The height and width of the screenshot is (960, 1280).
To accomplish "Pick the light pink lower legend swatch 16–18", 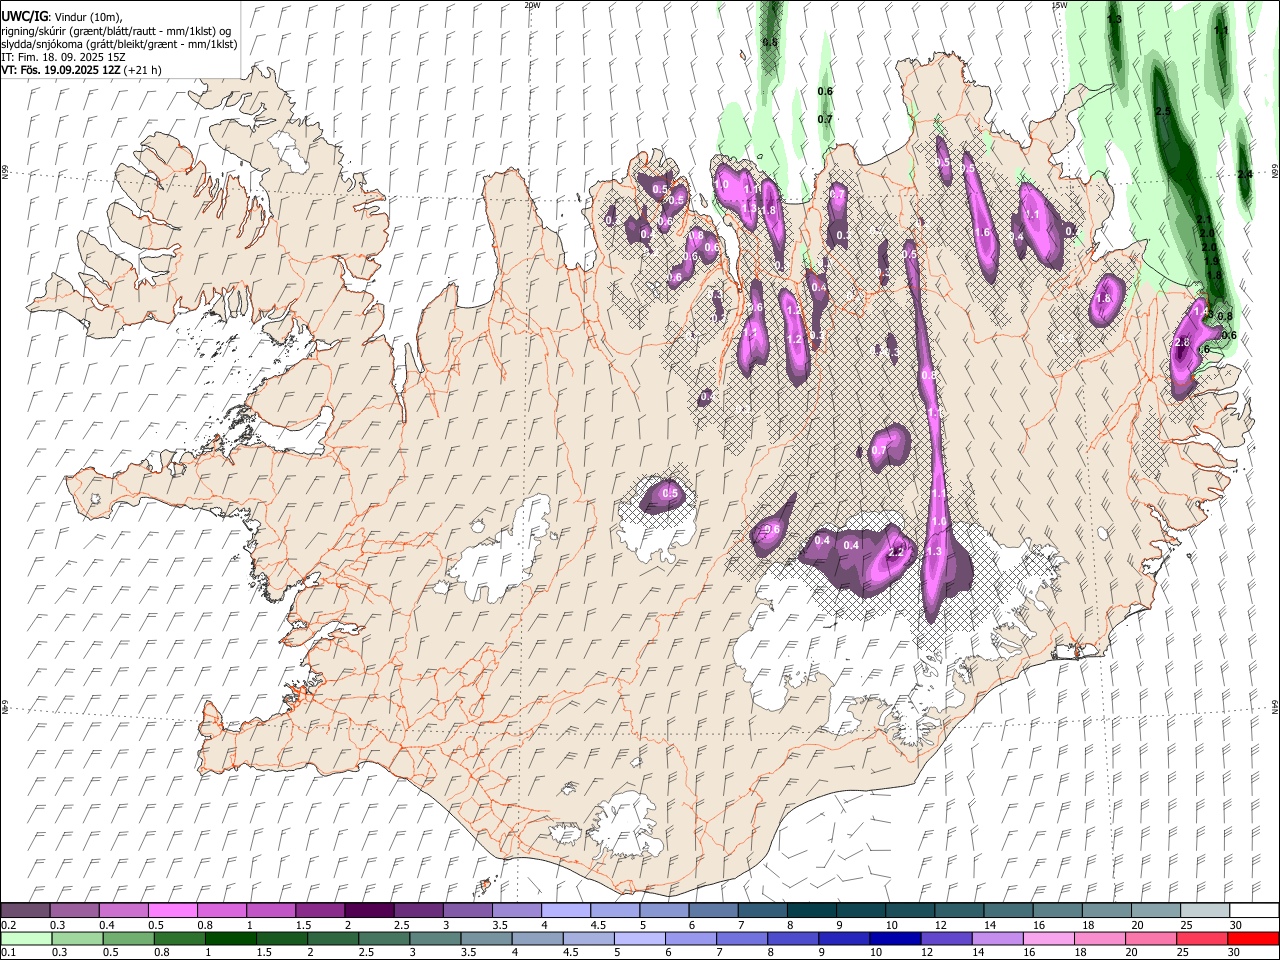I will (x=1048, y=939).
